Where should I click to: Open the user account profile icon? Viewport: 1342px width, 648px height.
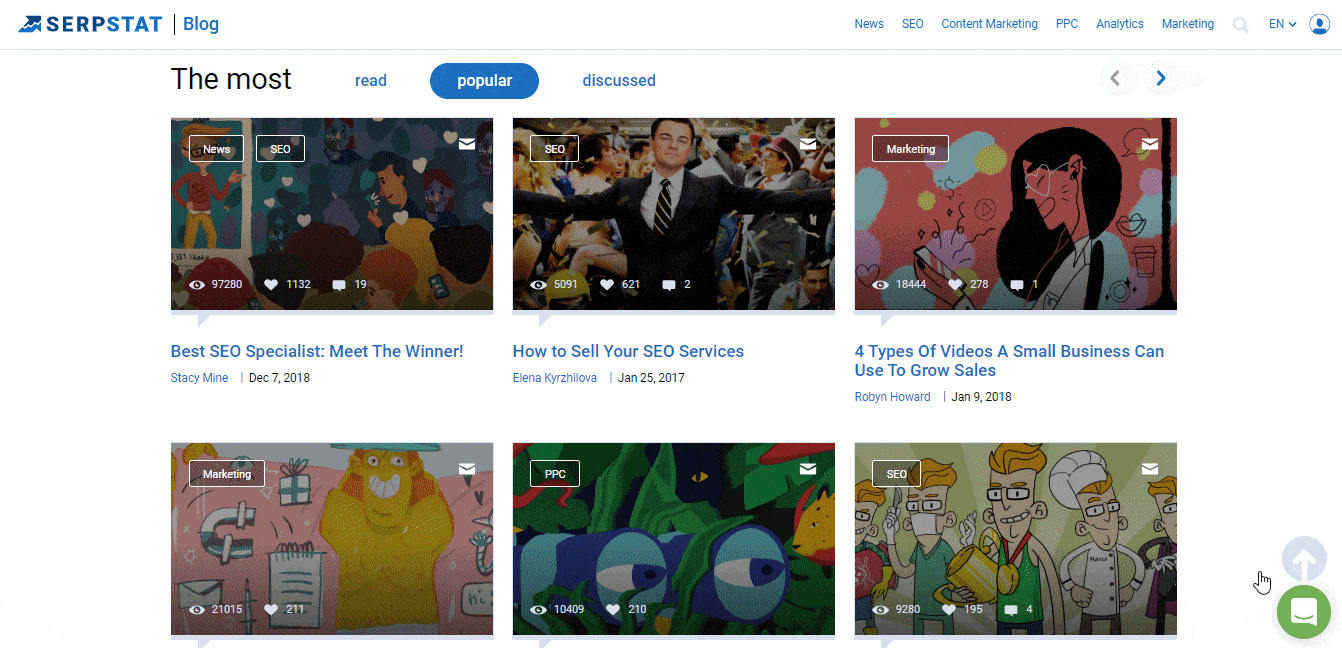(1319, 24)
